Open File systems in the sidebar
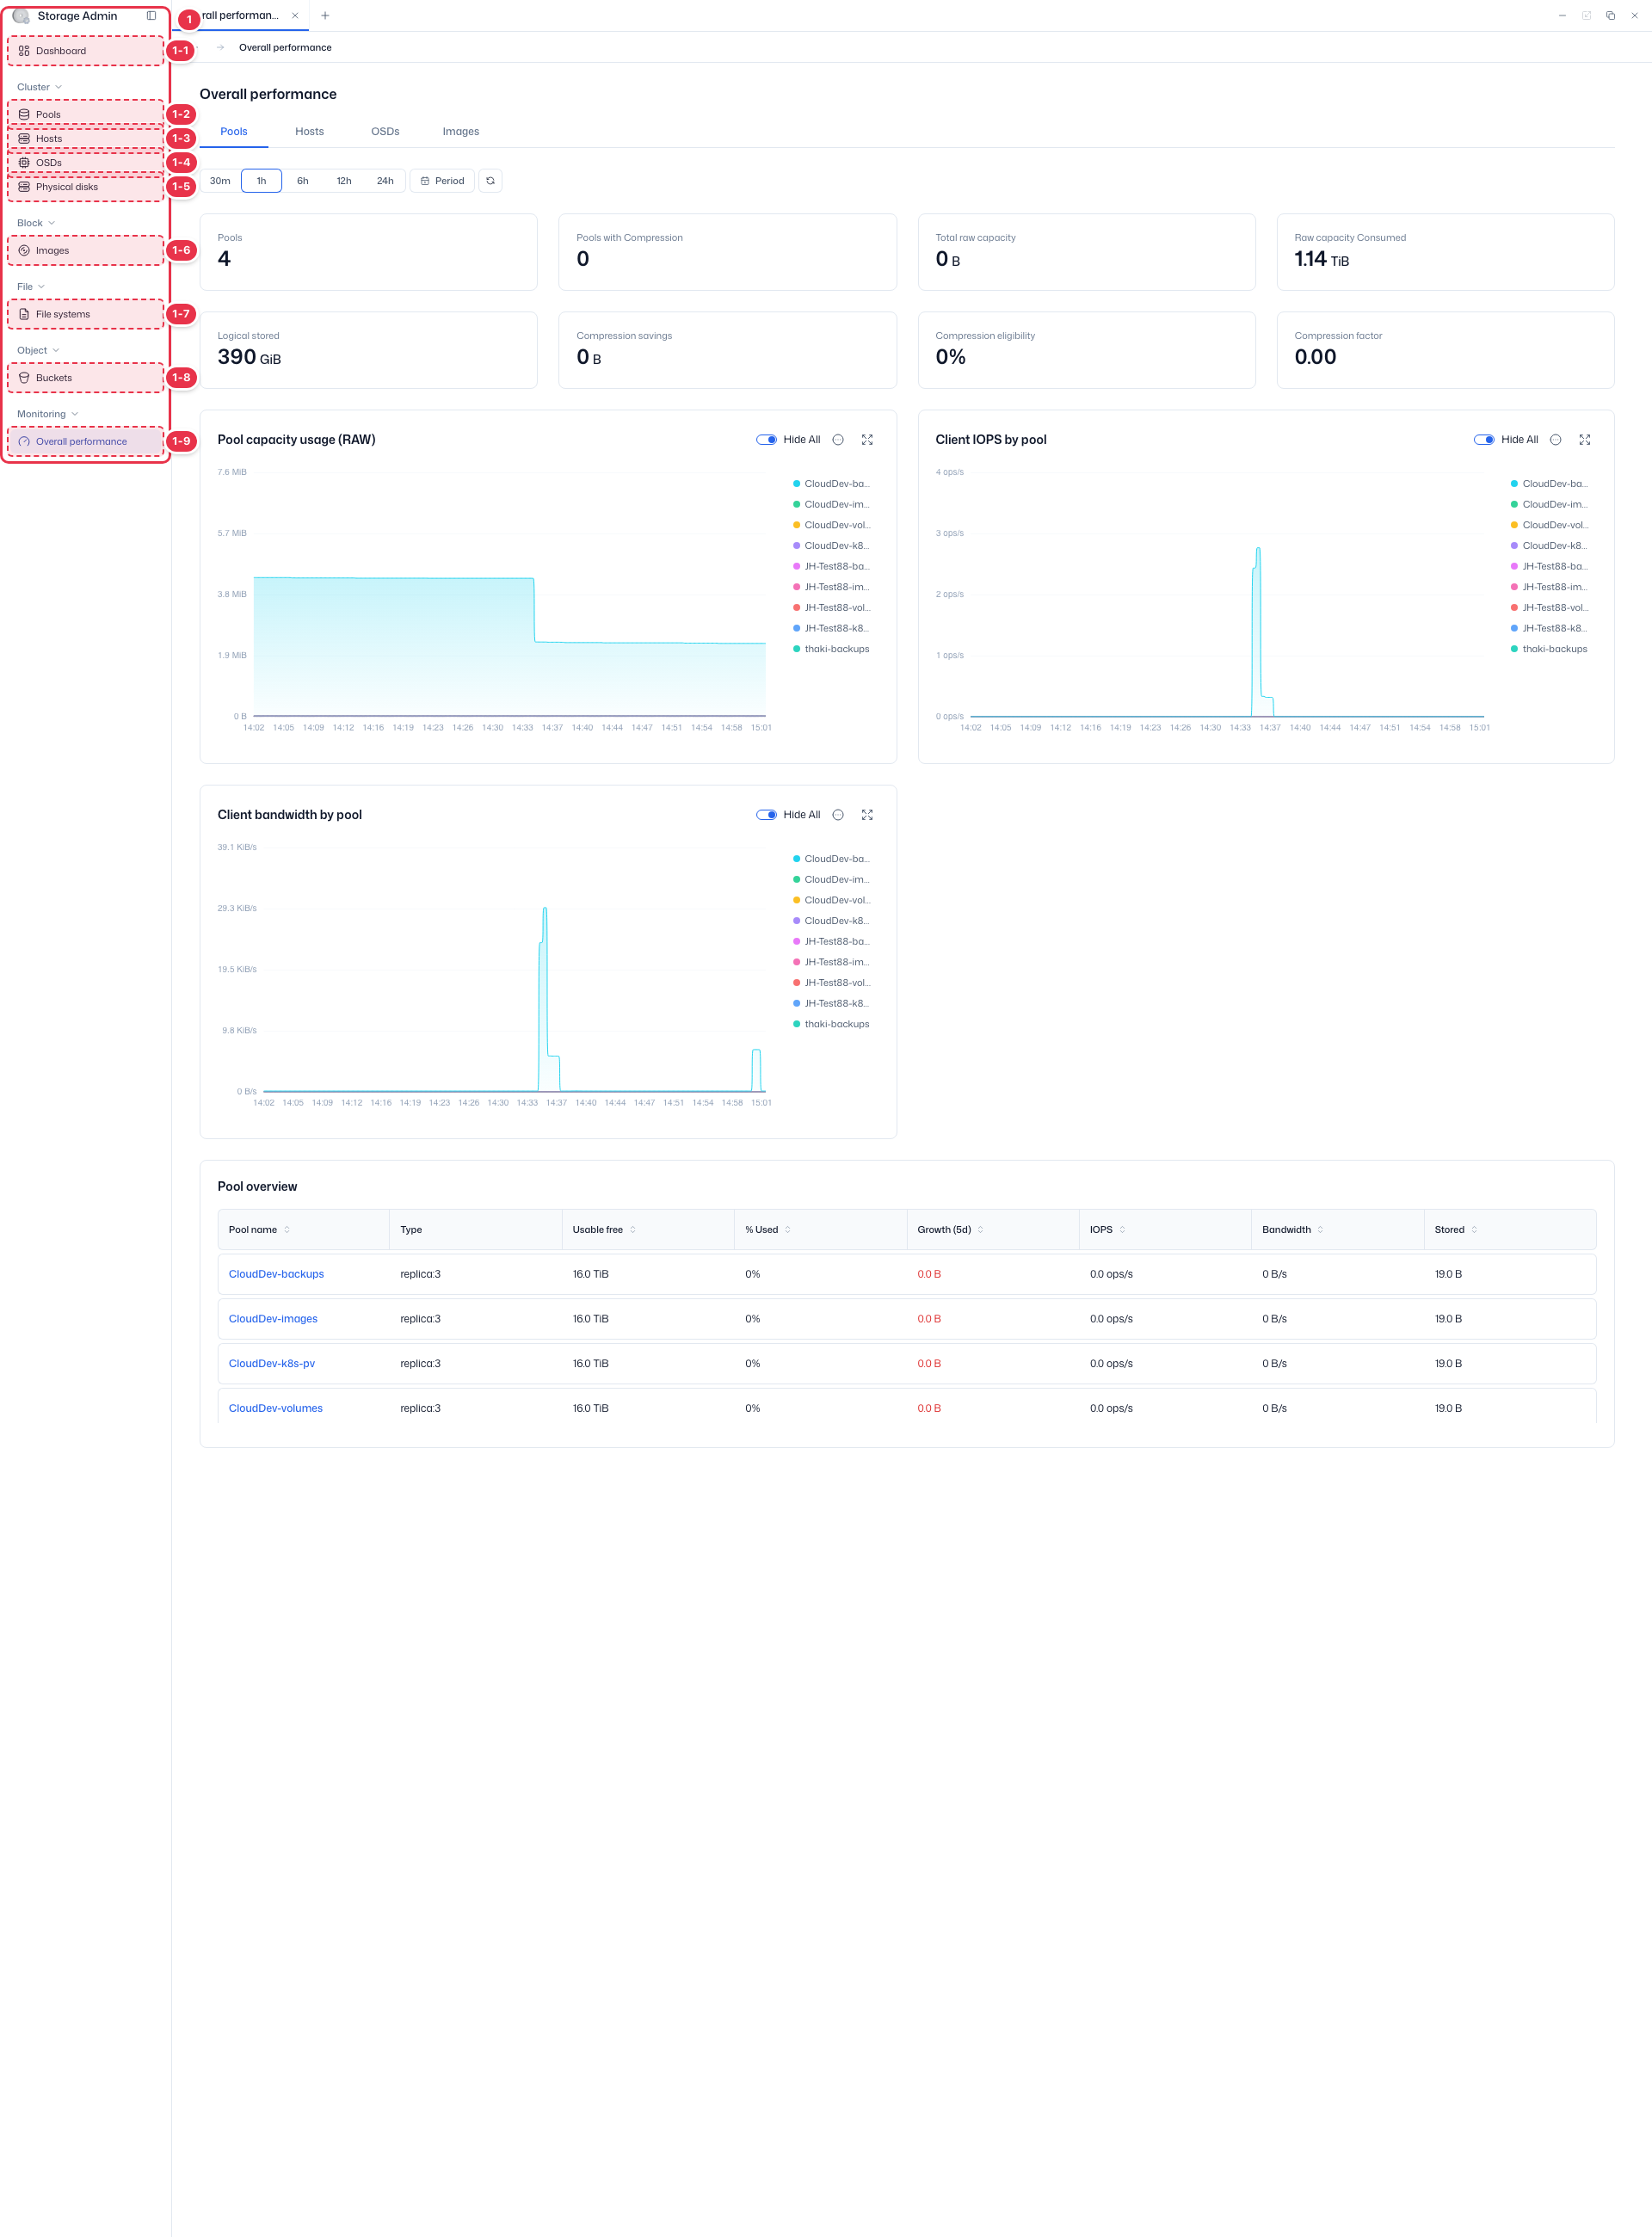 86,314
